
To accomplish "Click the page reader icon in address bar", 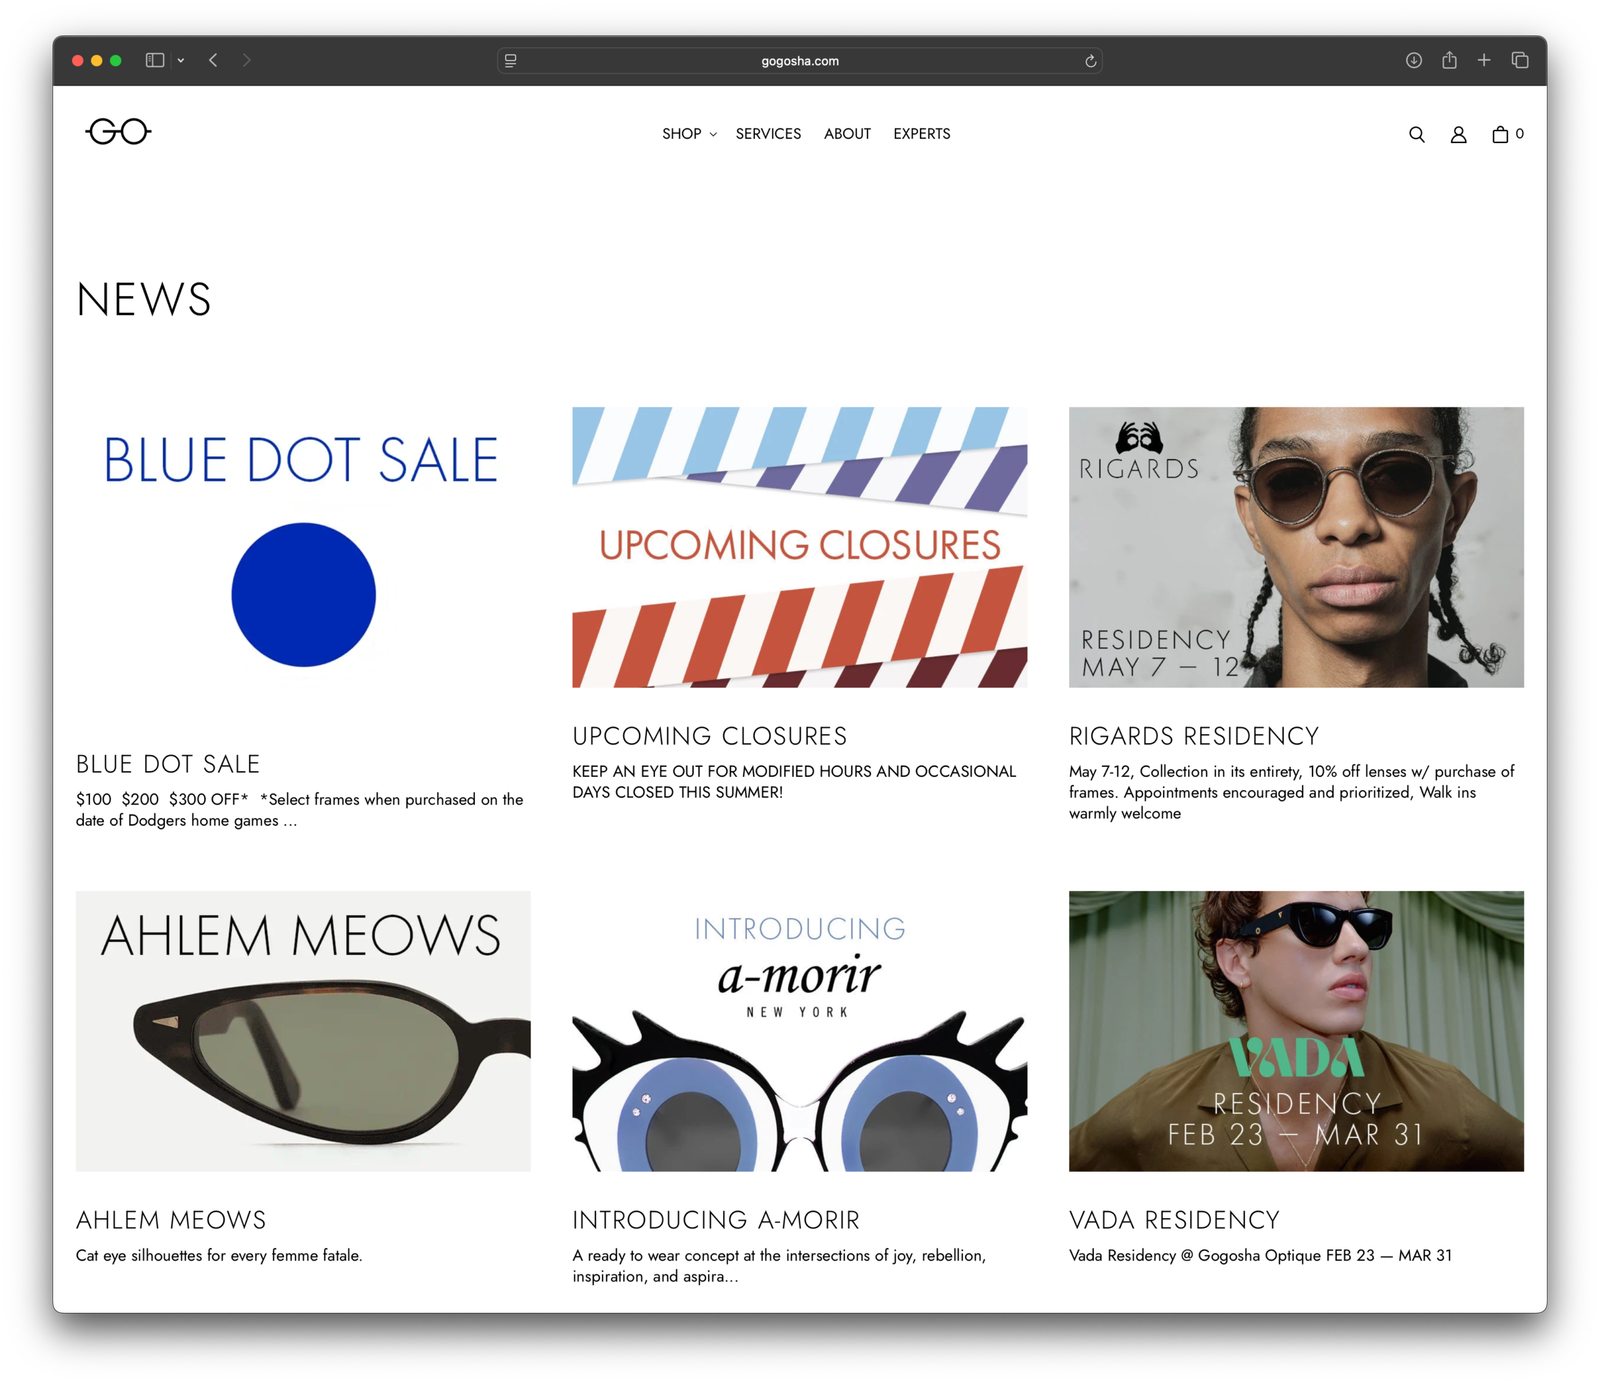I will tap(511, 61).
